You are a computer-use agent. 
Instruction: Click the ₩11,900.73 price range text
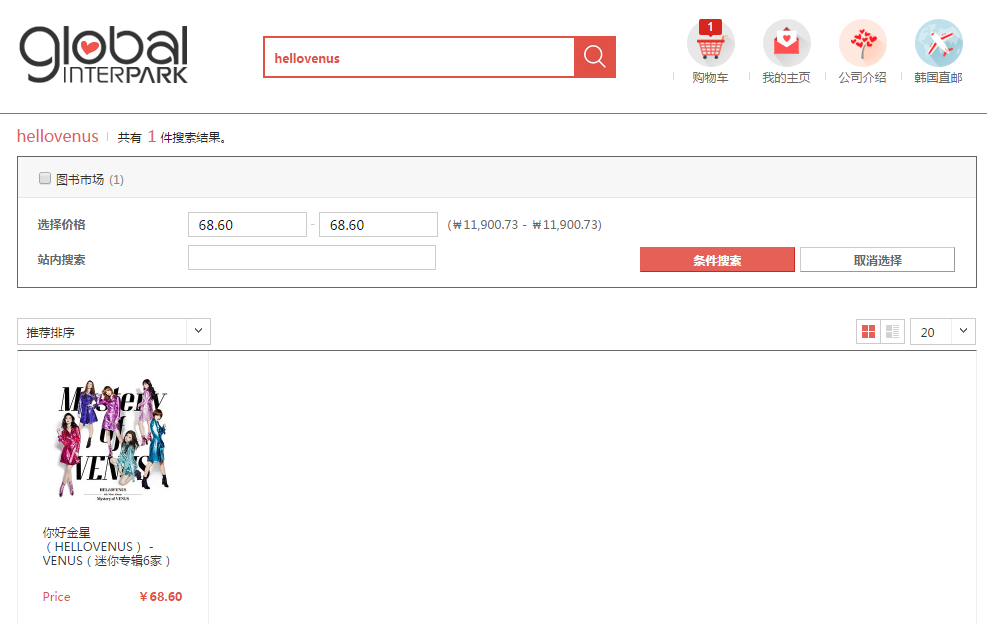coord(524,225)
